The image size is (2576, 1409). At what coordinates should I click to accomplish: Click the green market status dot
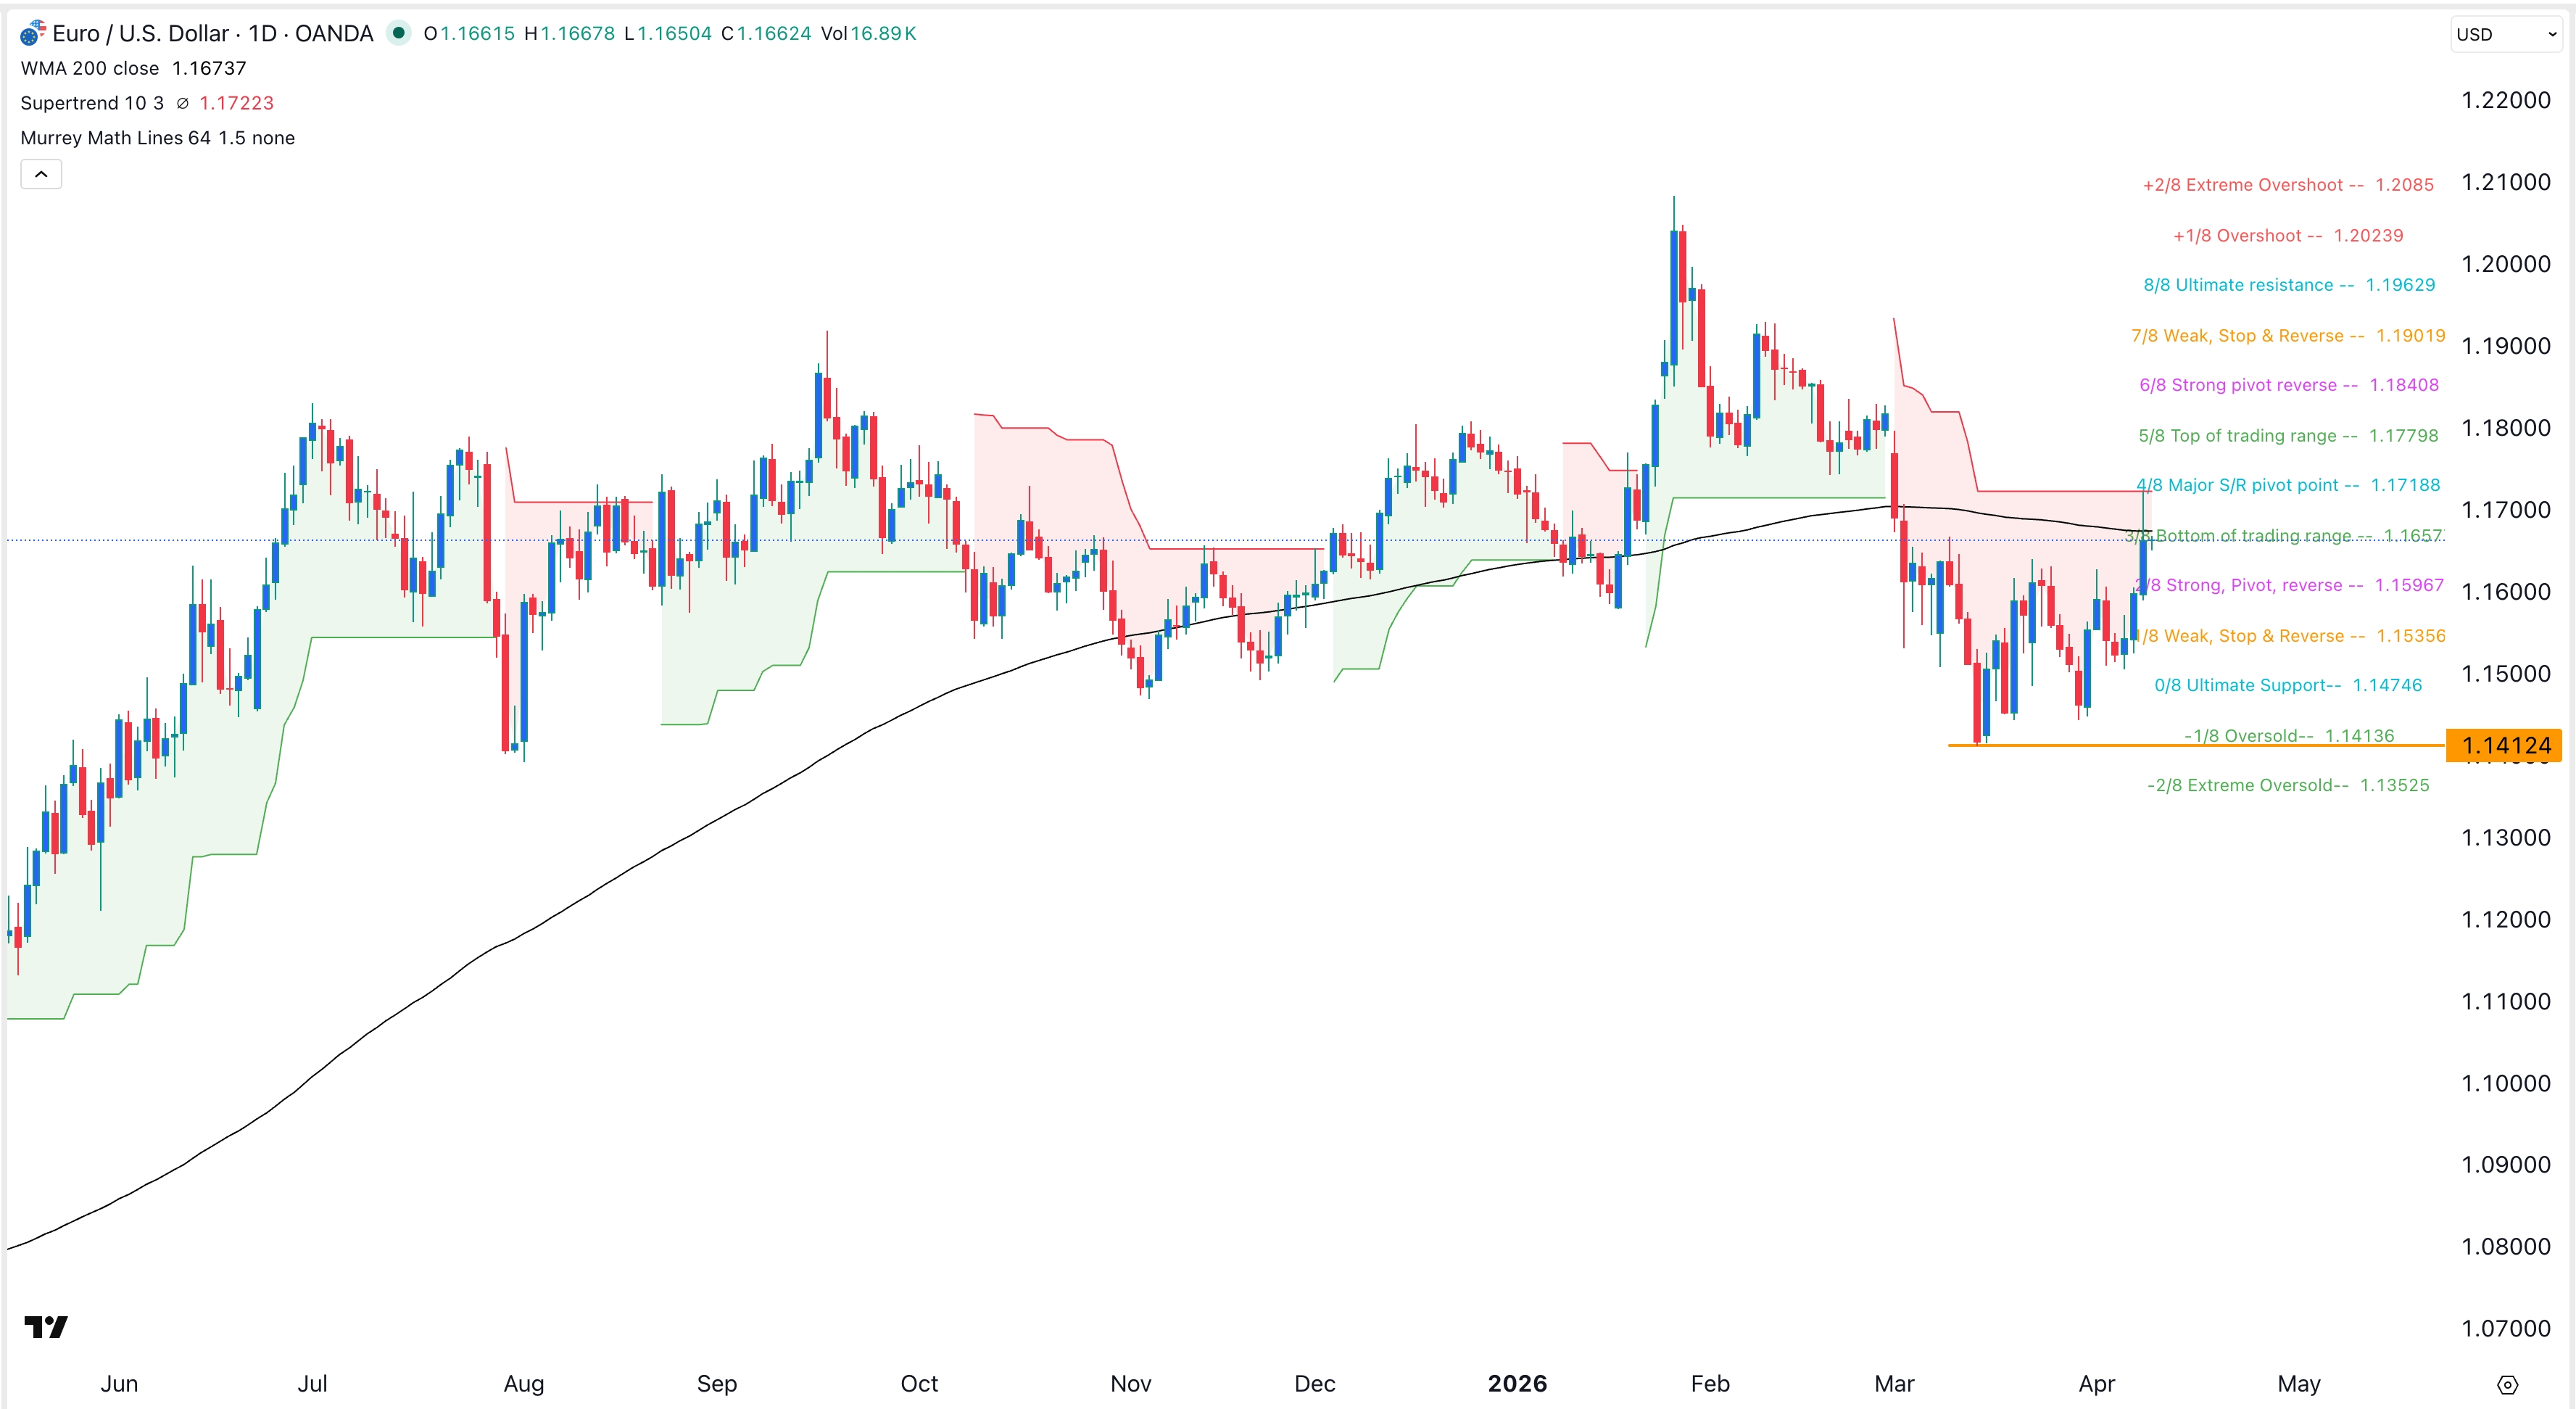tap(400, 33)
